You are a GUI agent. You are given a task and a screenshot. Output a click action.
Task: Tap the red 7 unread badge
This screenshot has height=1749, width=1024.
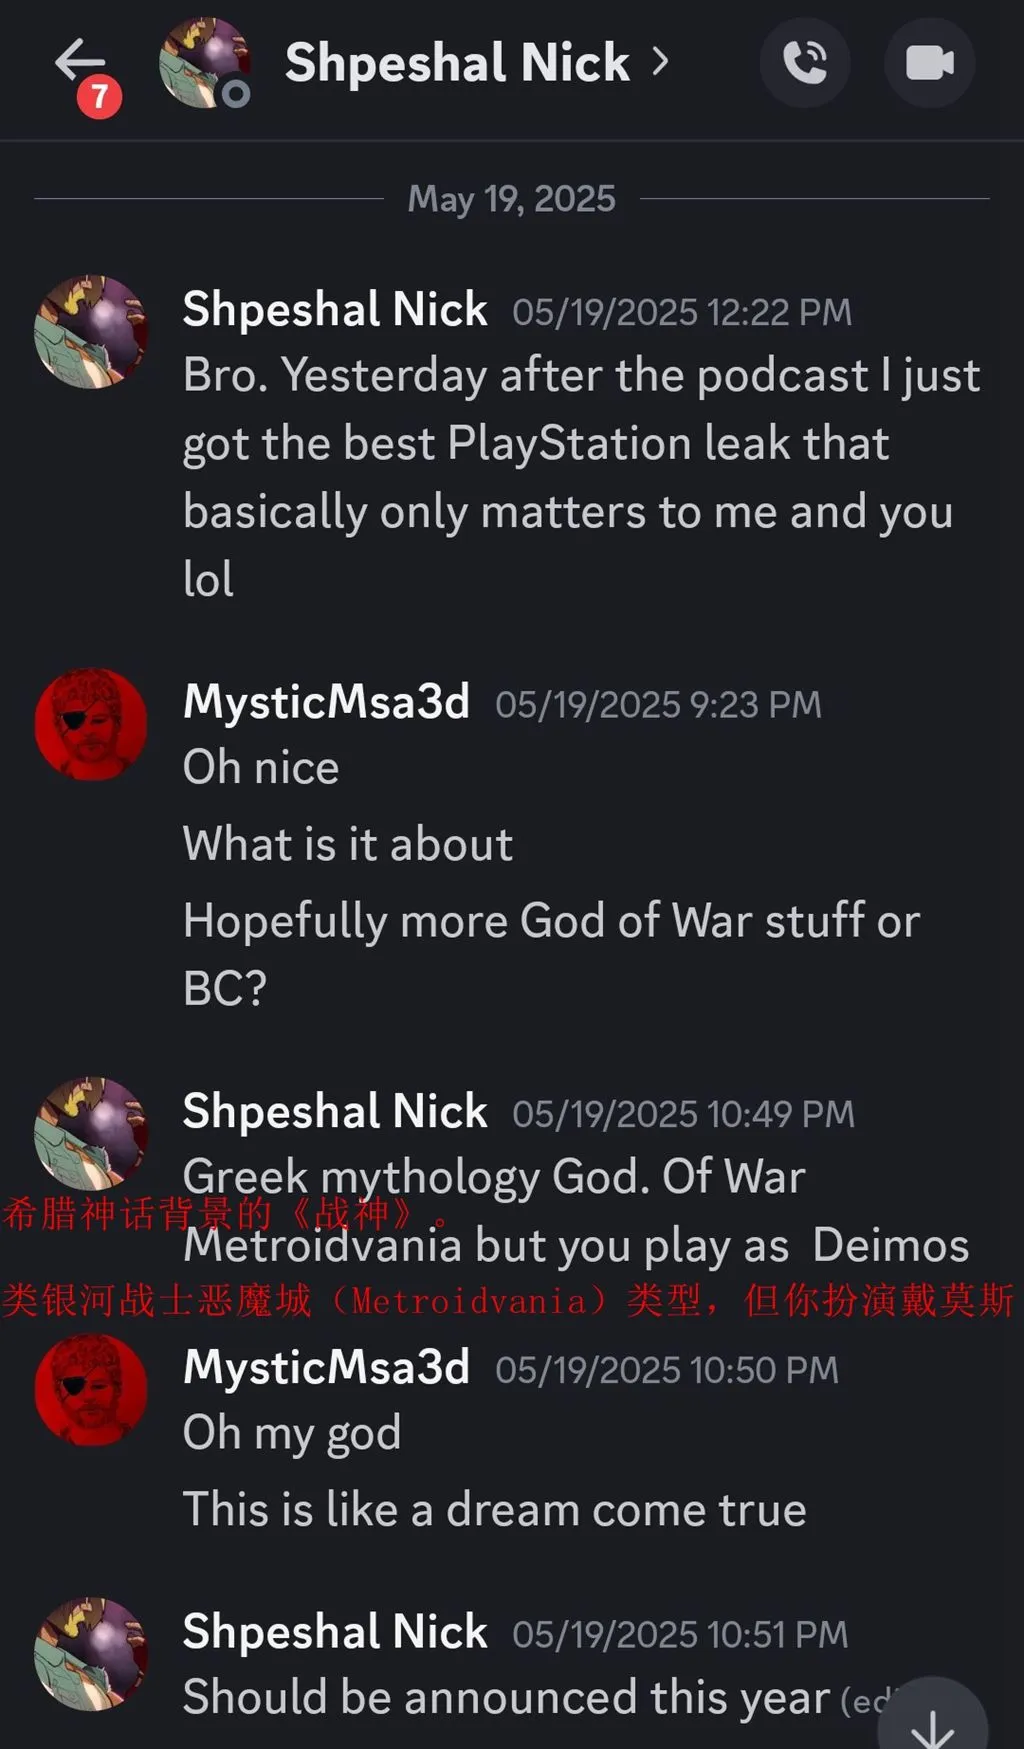[x=99, y=97]
